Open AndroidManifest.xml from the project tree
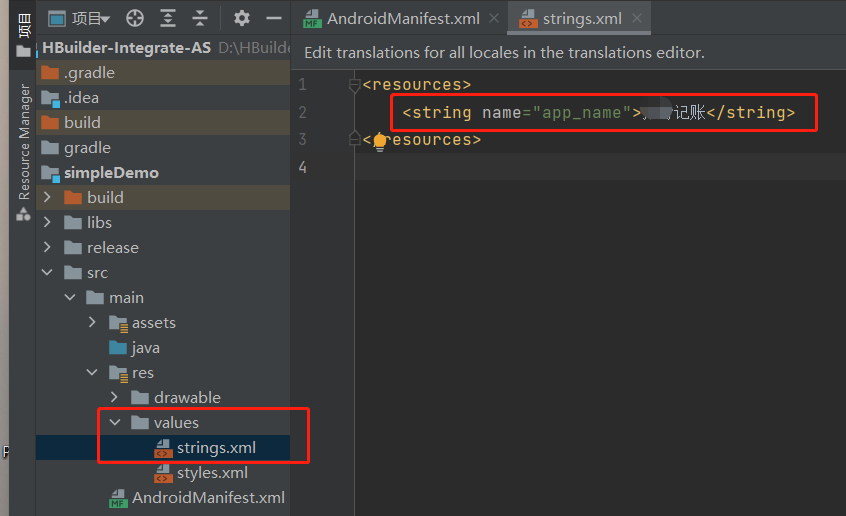The image size is (846, 516). click(208, 498)
